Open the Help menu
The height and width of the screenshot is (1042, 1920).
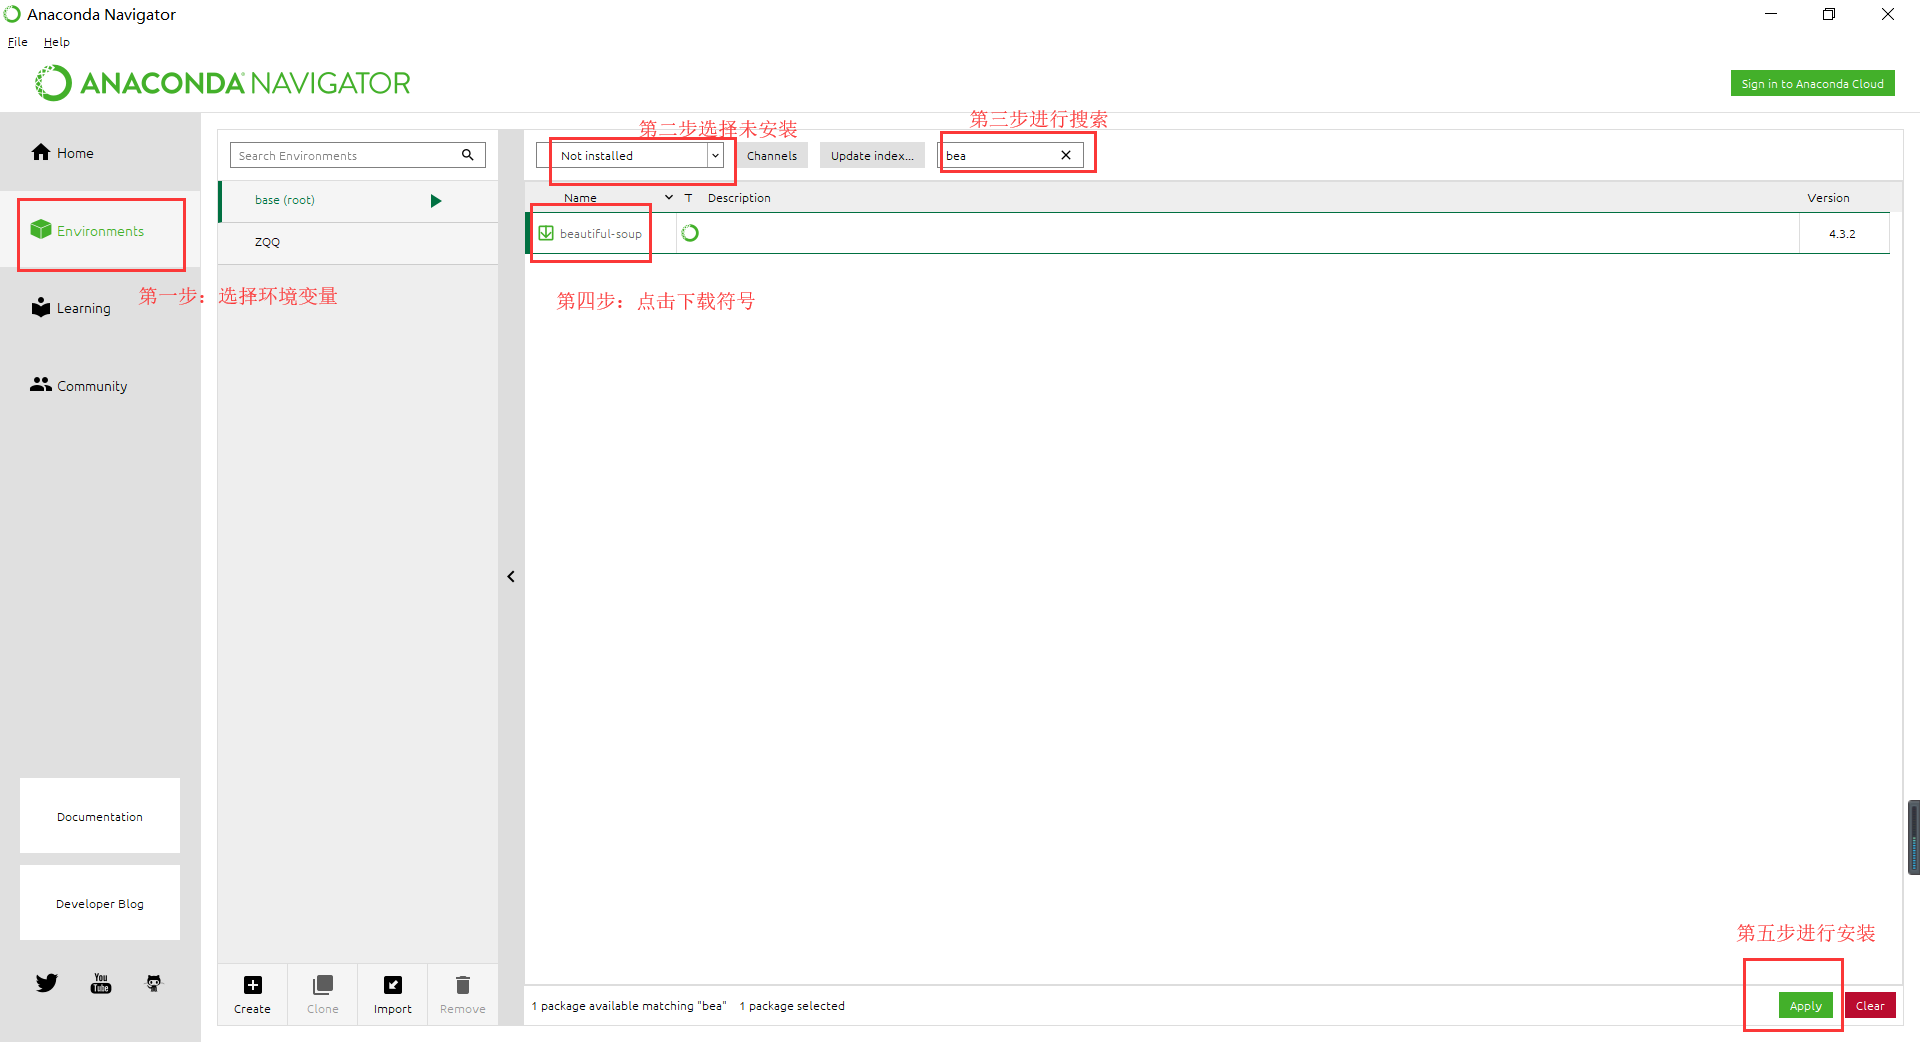(57, 42)
